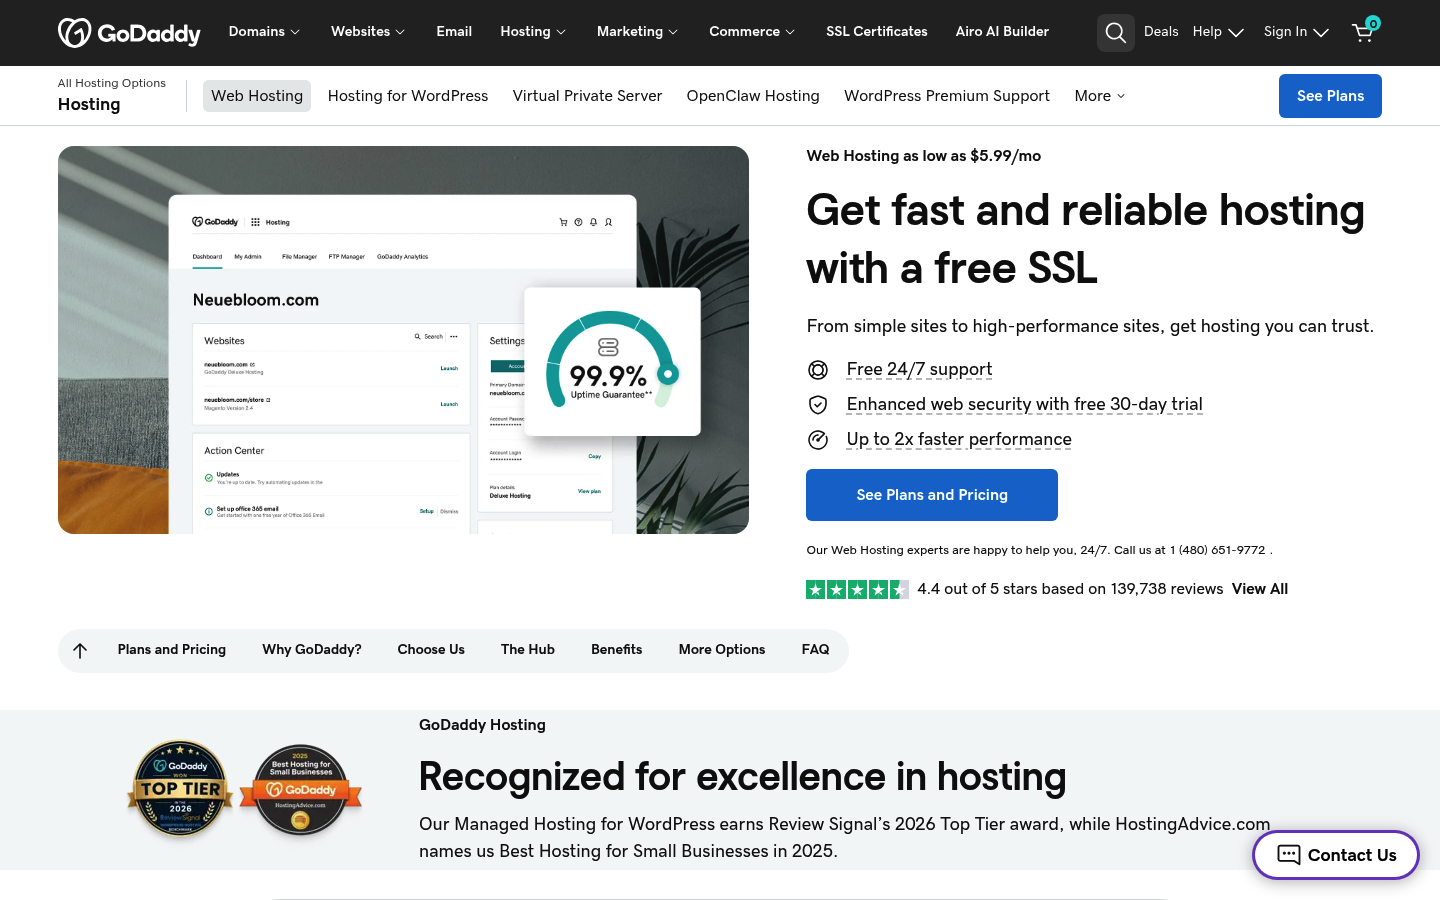The image size is (1440, 900).
Task: Jump to The Hub section
Action: click(528, 650)
